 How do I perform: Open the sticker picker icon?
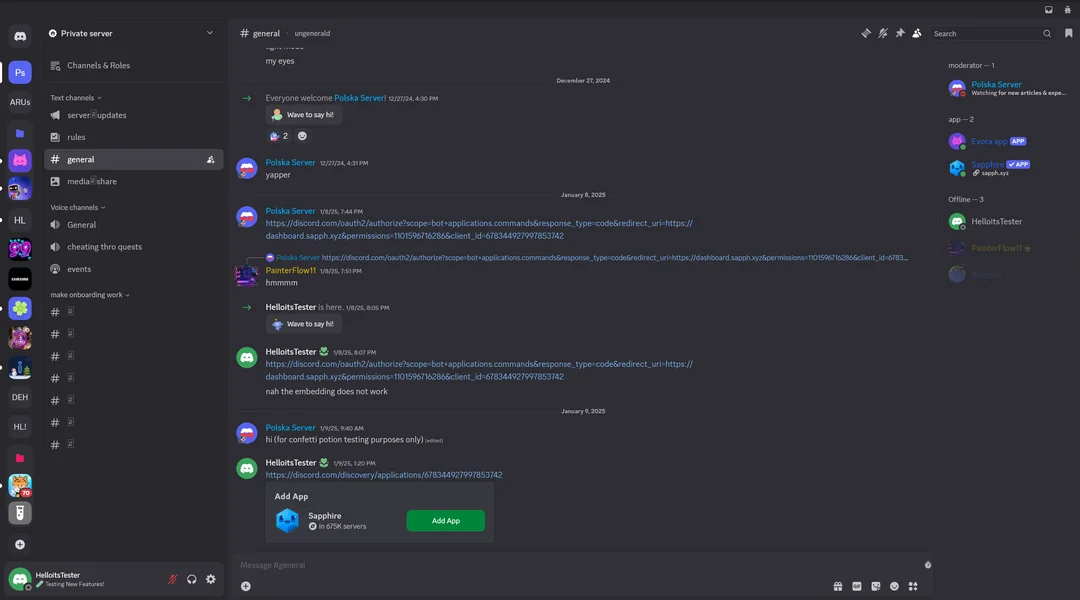click(x=875, y=586)
